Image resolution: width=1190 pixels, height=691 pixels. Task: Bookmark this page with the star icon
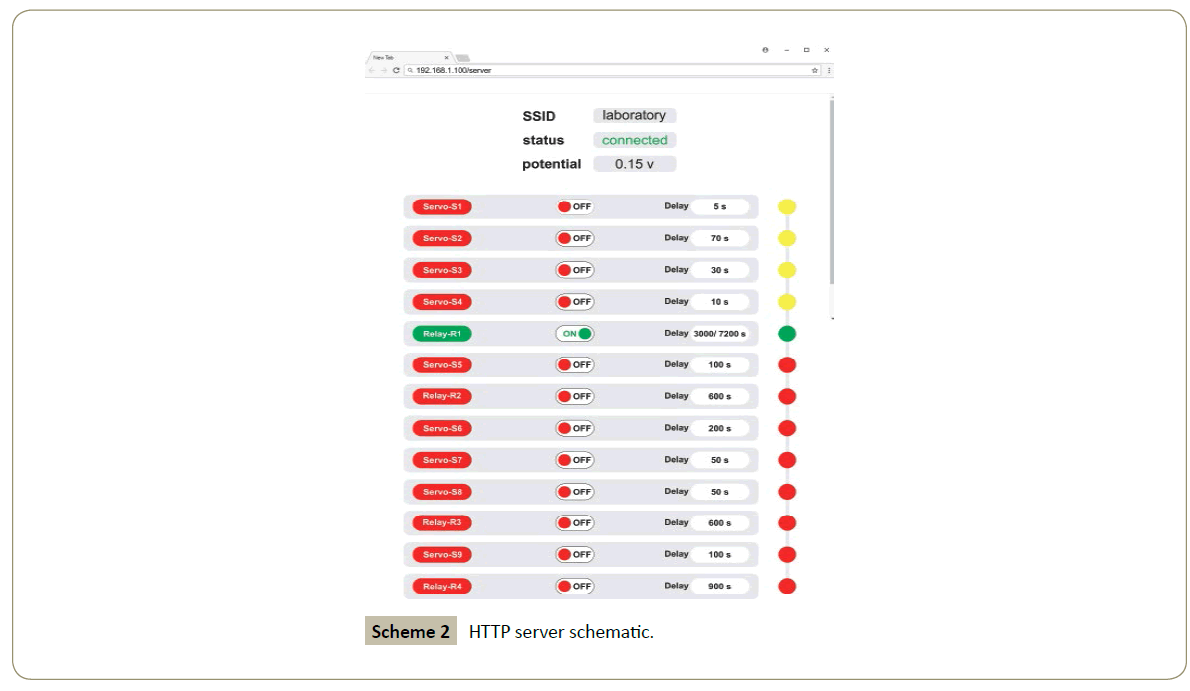(815, 71)
